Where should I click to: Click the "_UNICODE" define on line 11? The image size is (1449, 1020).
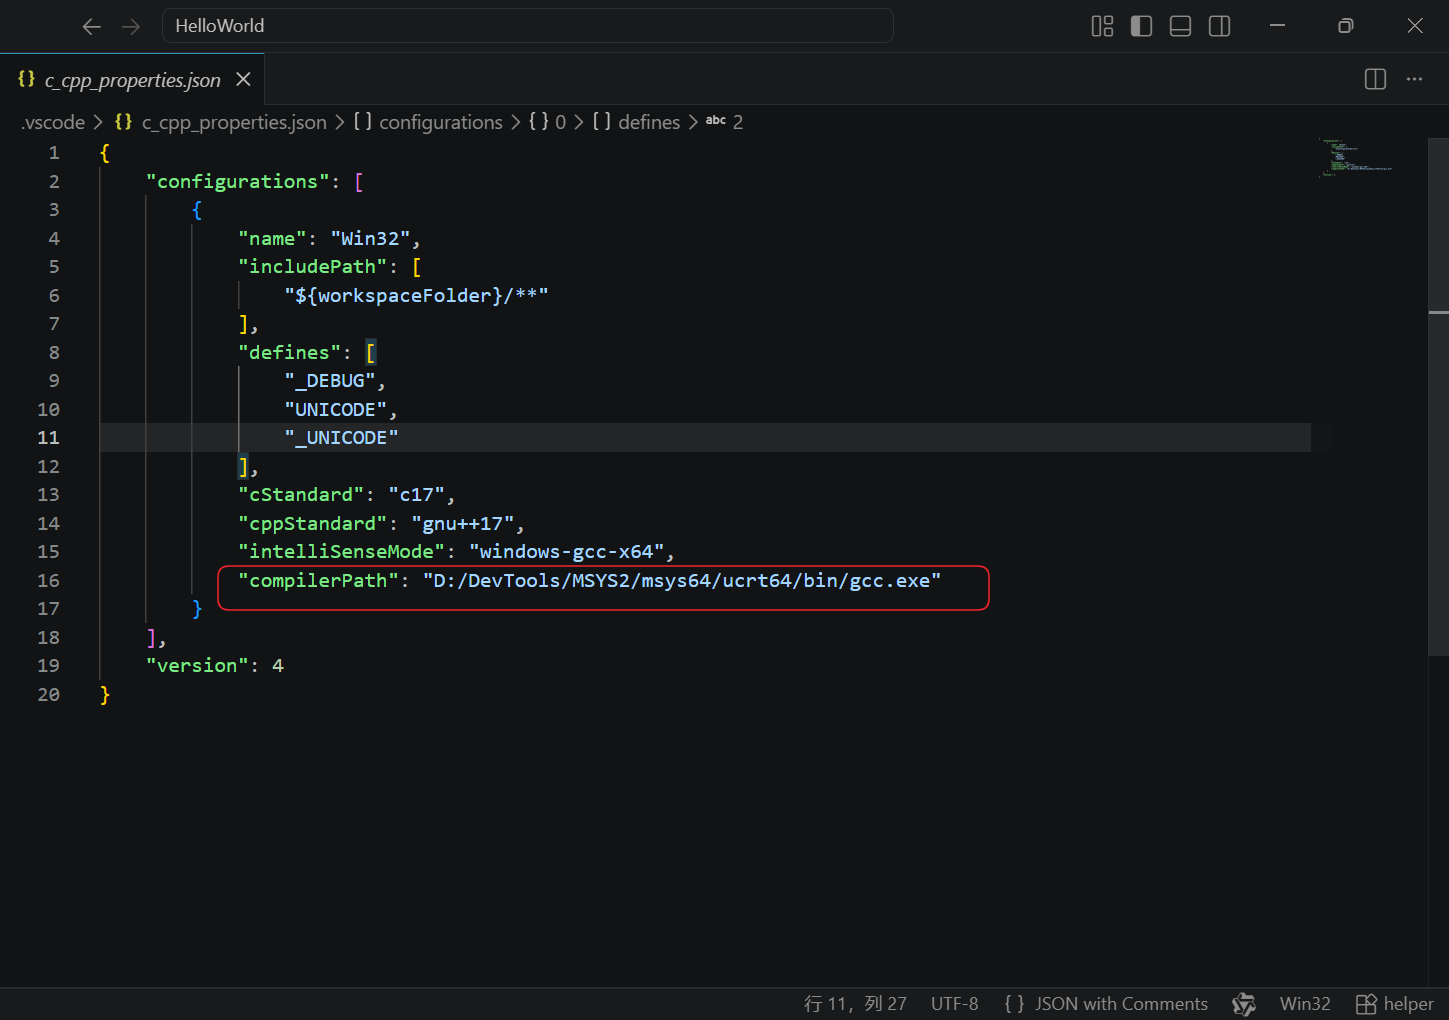pyautogui.click(x=341, y=438)
